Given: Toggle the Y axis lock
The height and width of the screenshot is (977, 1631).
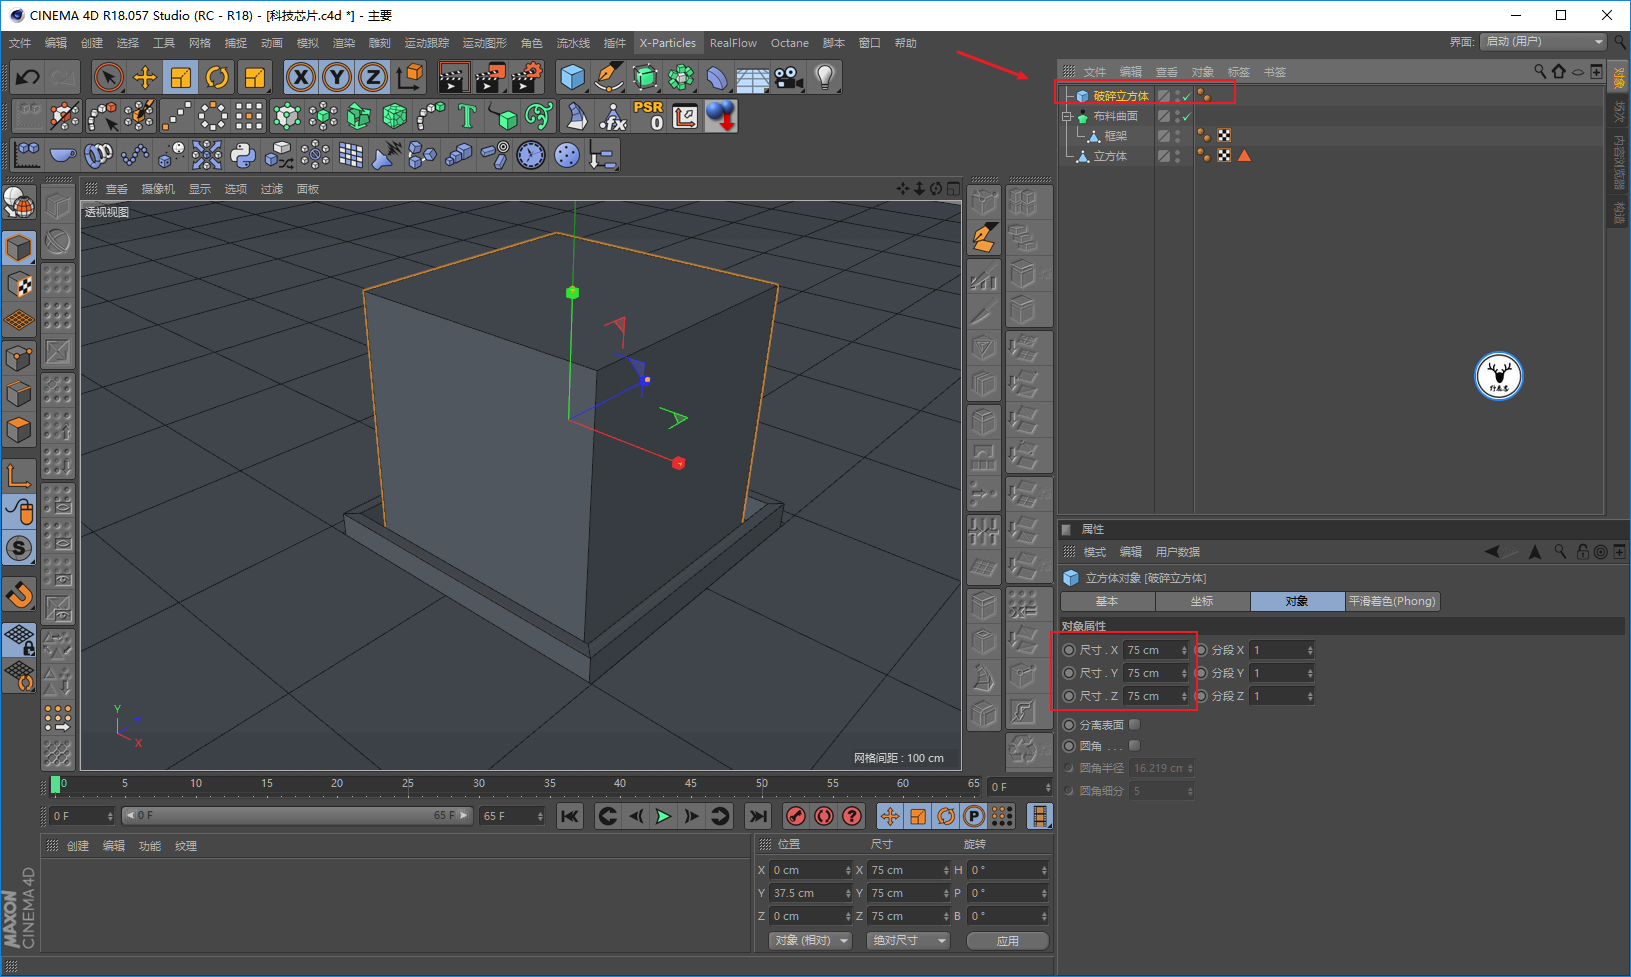Looking at the screenshot, I should click(337, 77).
